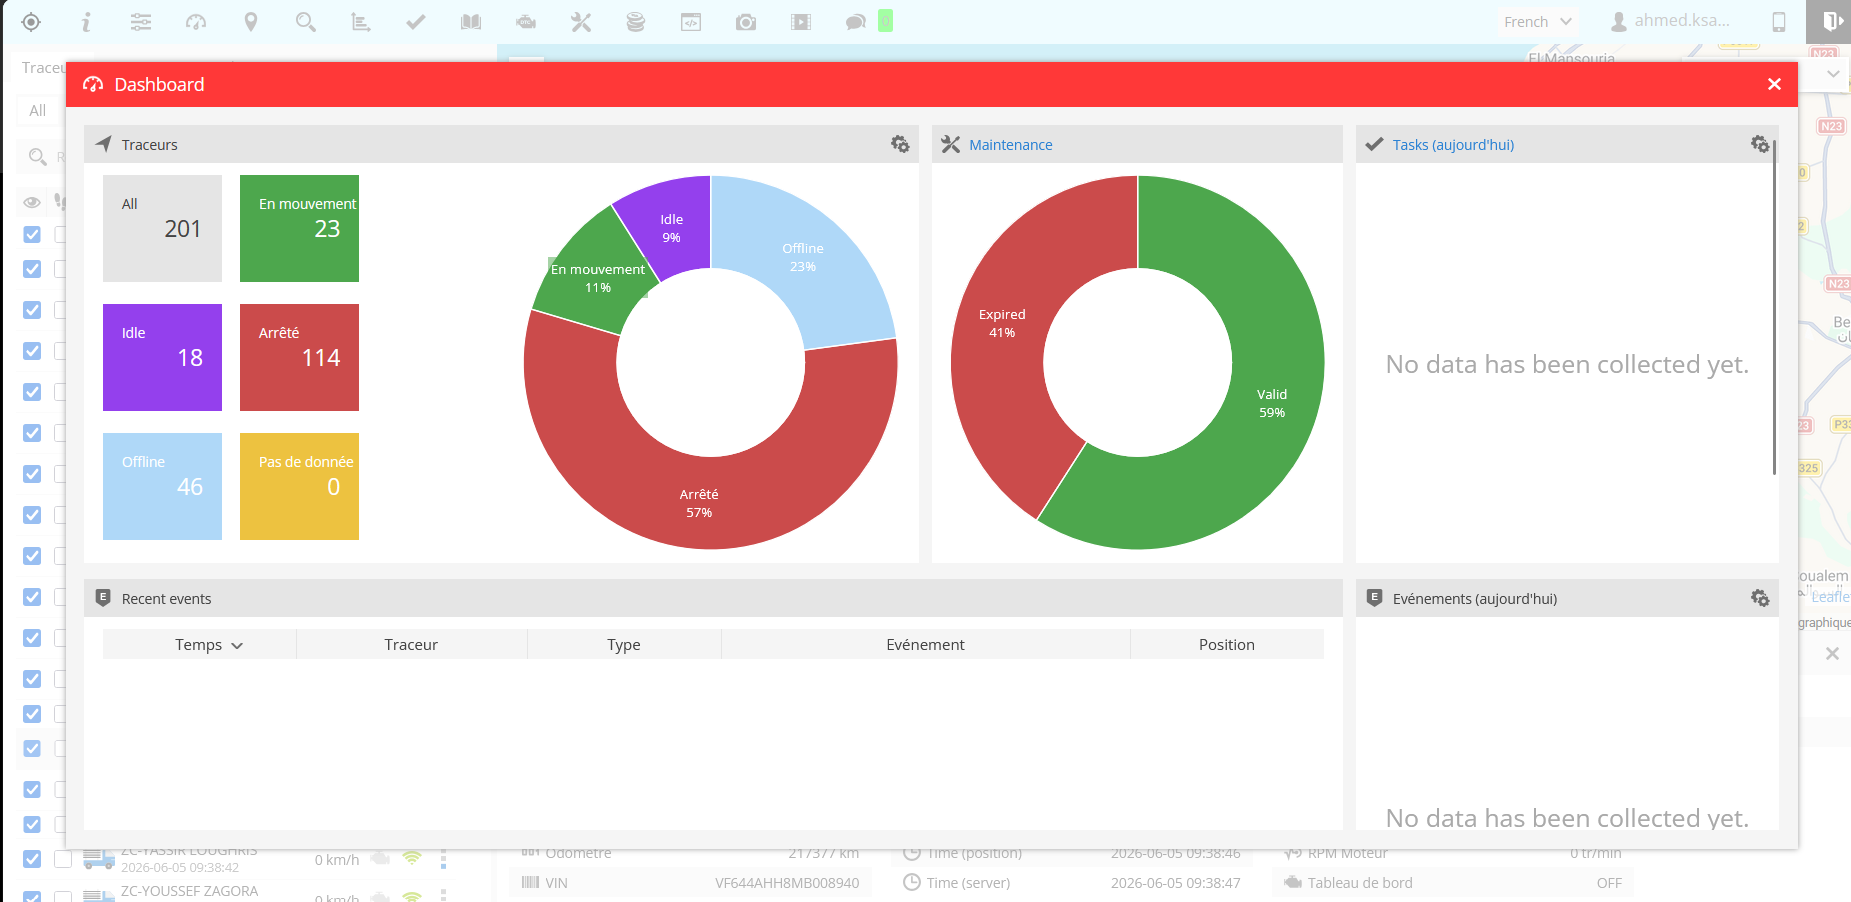Image resolution: width=1851 pixels, height=902 pixels.
Task: Open Evénements (aujourd'hui) widget settings gear
Action: pos(1760,598)
